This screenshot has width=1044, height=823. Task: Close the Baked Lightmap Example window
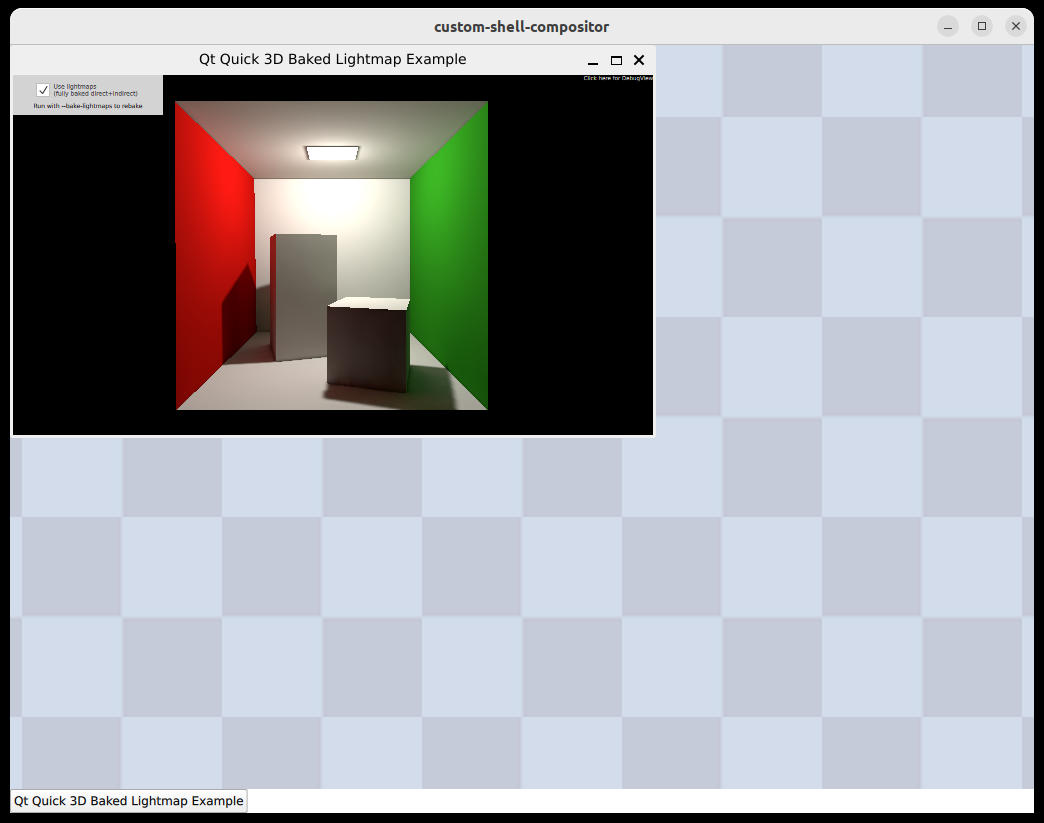[x=639, y=60]
